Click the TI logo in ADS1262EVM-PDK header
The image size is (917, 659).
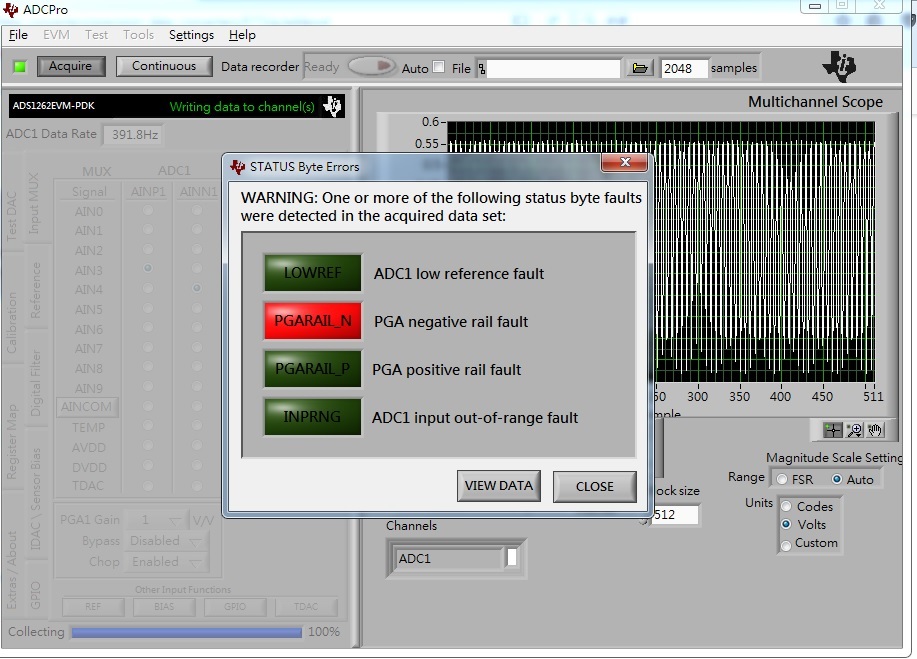[333, 106]
